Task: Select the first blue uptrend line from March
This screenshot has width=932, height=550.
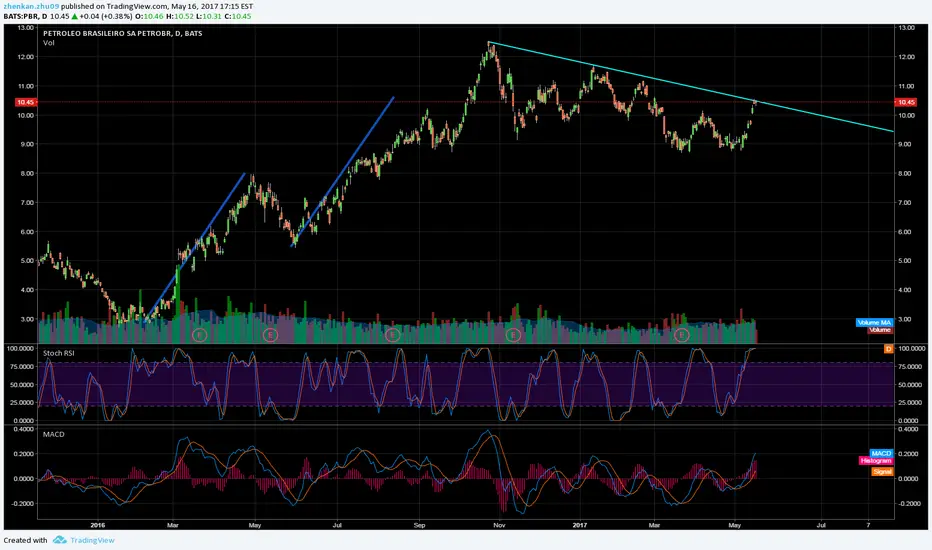Action: (194, 248)
